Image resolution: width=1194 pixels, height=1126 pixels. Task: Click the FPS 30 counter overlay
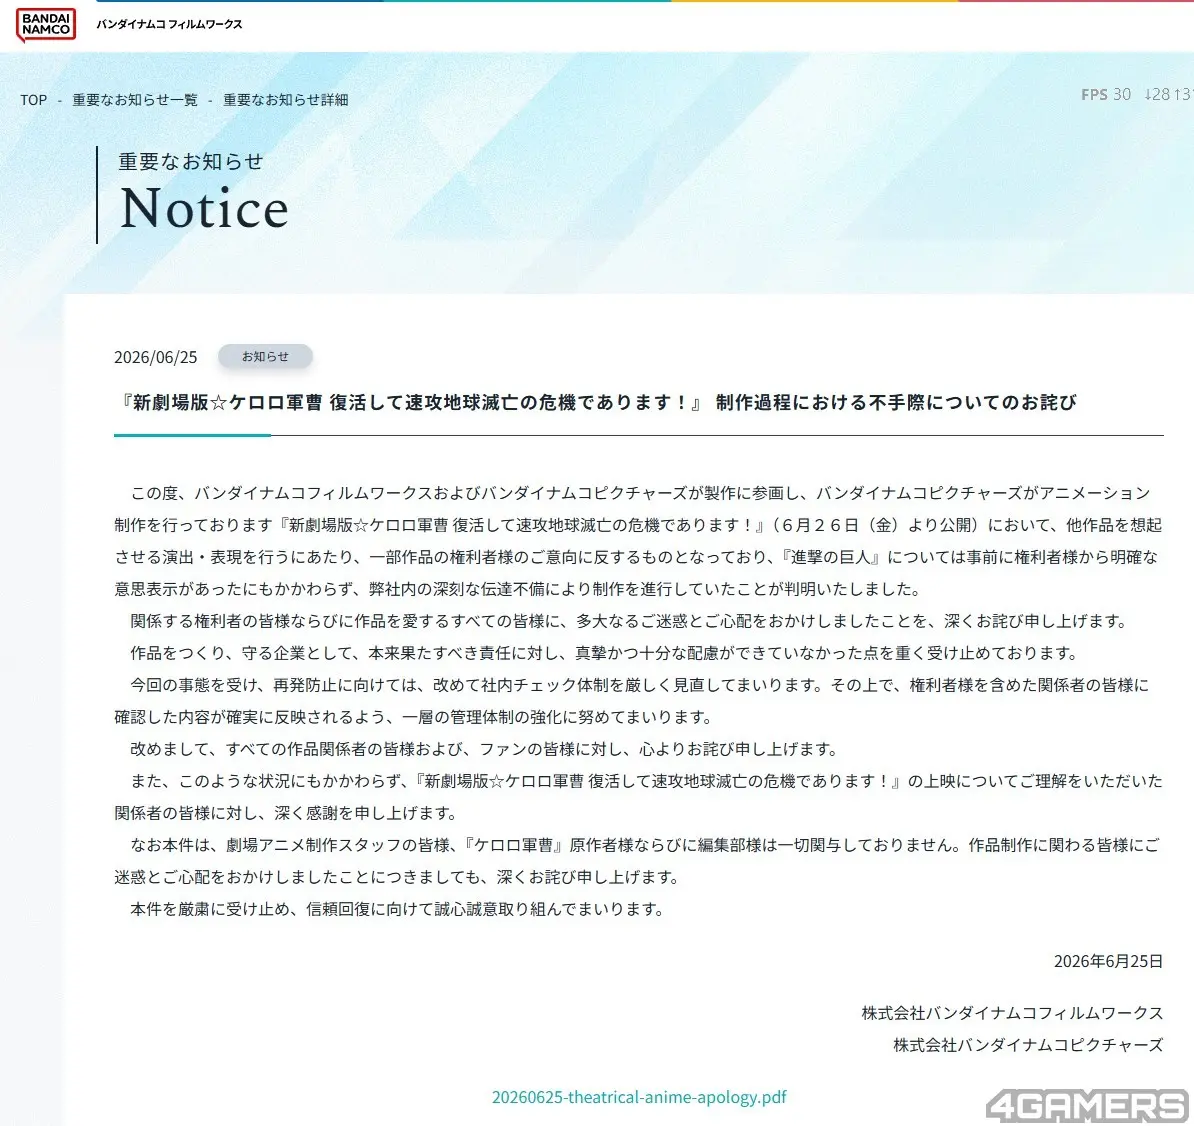pos(1106,94)
